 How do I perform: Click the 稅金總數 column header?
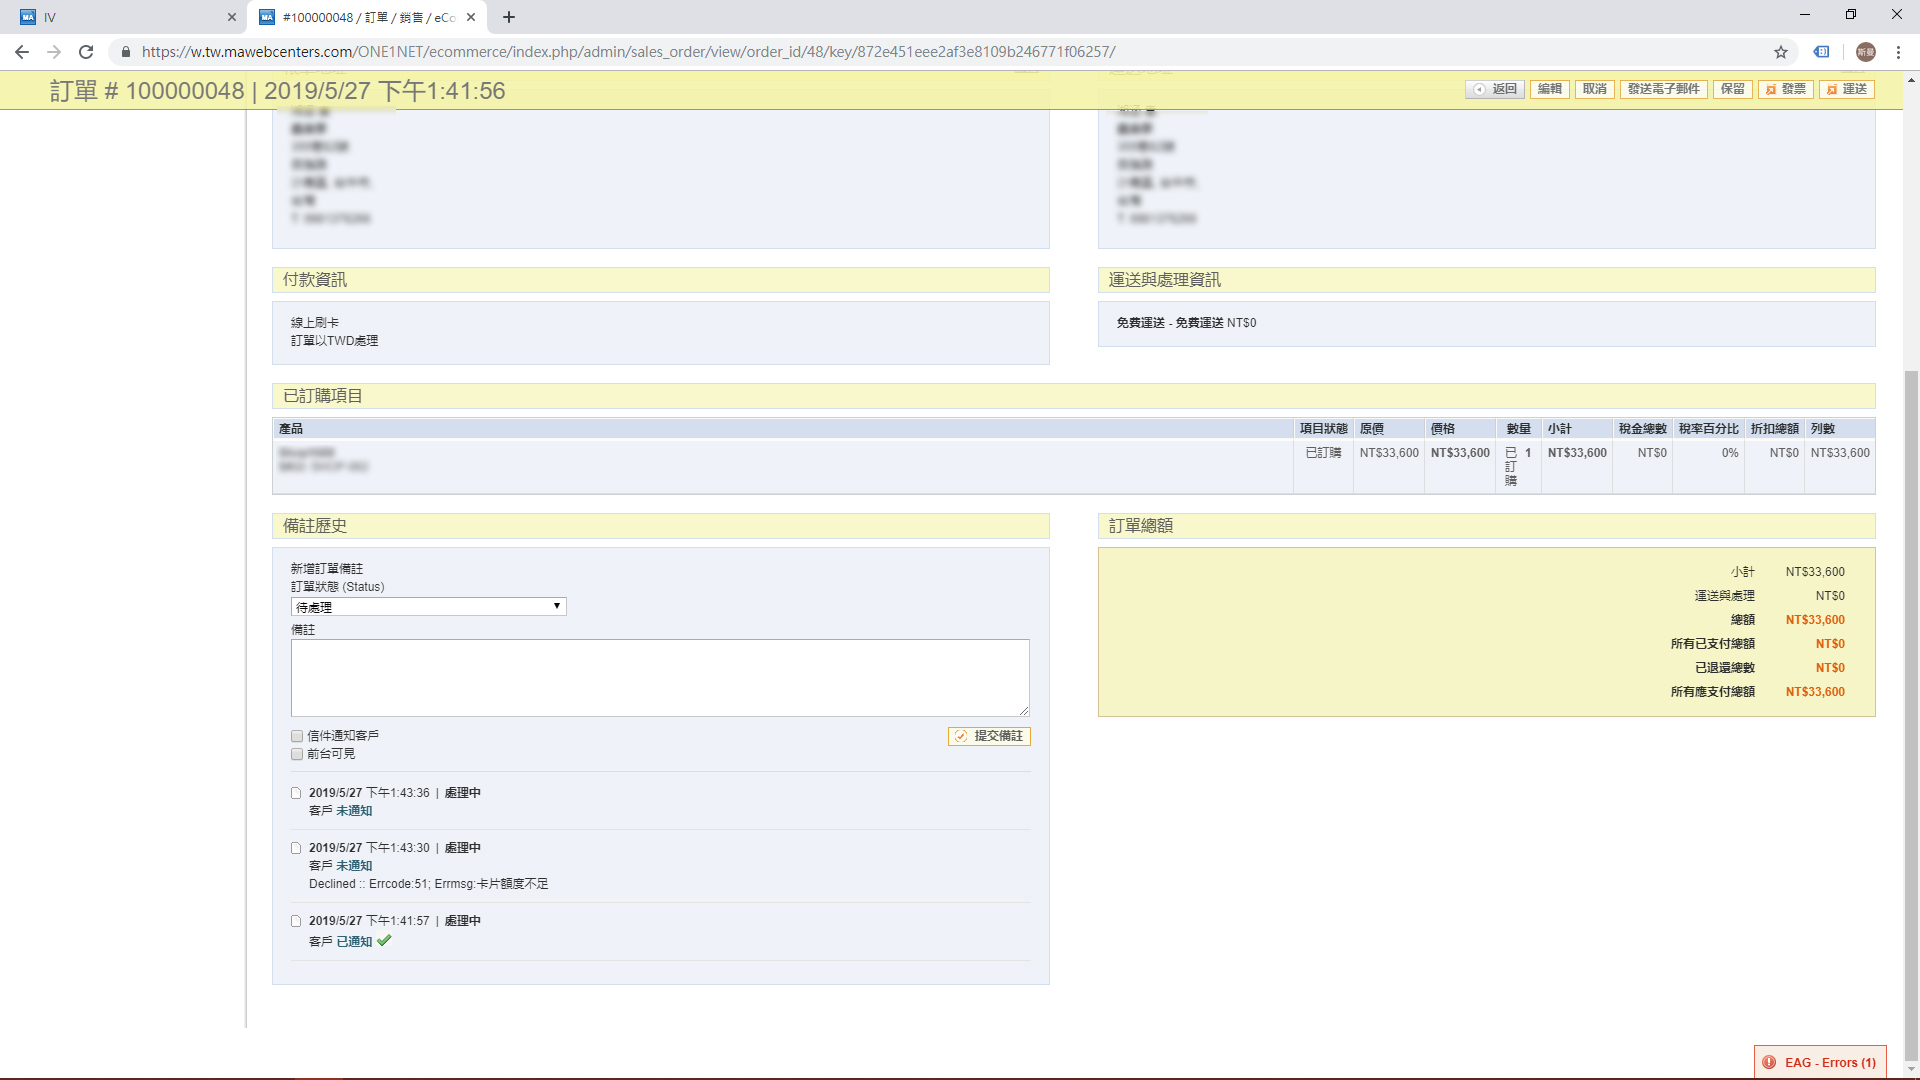pyautogui.click(x=1643, y=429)
